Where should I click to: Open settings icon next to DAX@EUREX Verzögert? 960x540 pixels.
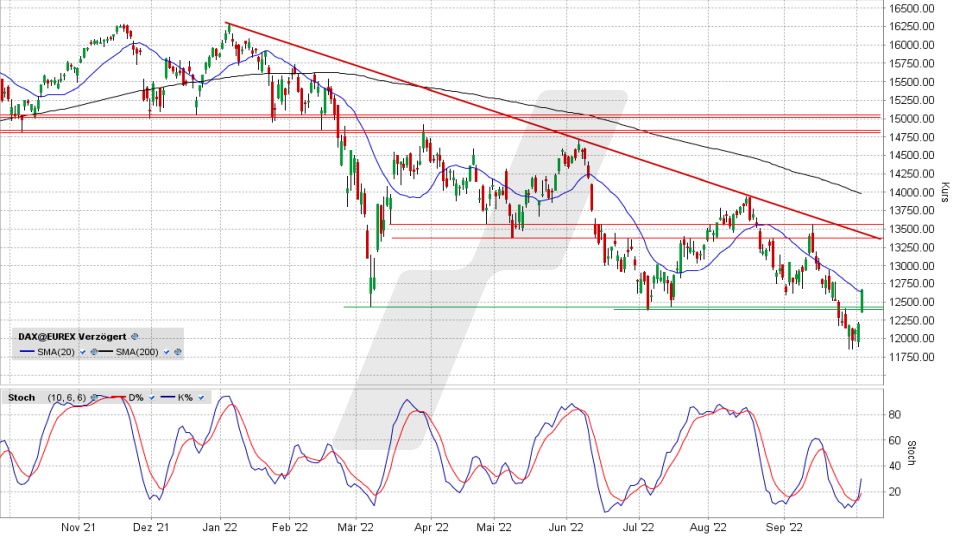click(x=135, y=337)
